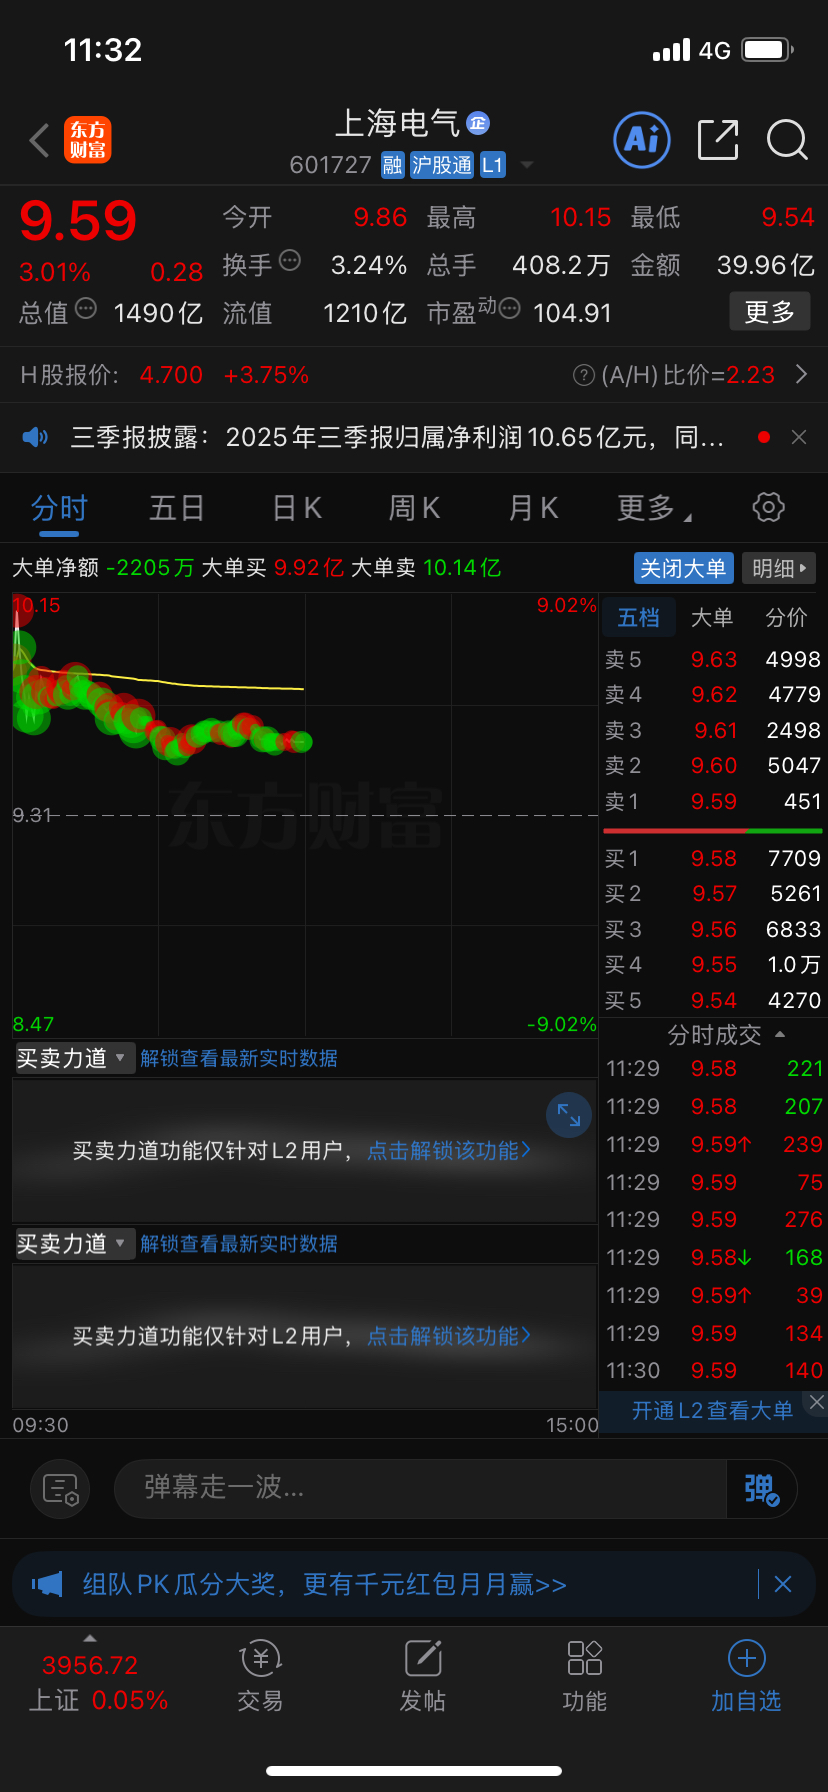Tap the 组队PK瓜分大奖 banner text
The image size is (828, 1792).
[x=325, y=1584]
